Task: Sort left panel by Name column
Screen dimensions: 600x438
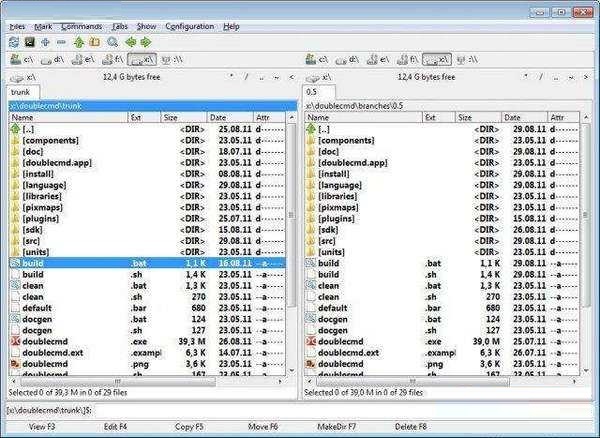Action: pos(68,117)
